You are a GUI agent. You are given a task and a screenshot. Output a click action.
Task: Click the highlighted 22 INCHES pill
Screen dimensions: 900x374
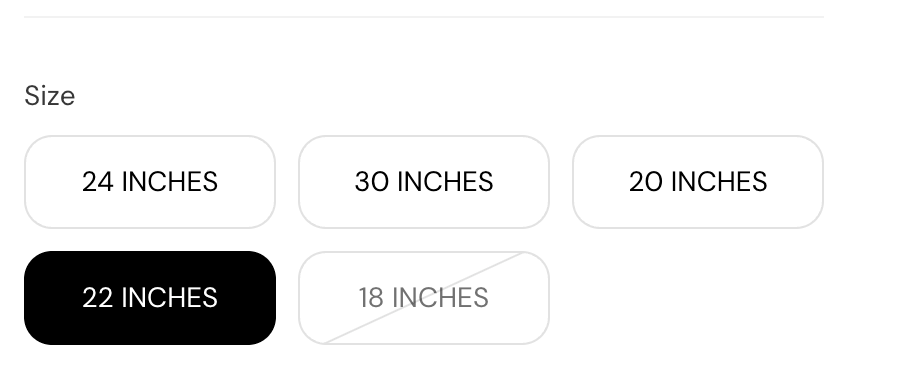tap(150, 298)
